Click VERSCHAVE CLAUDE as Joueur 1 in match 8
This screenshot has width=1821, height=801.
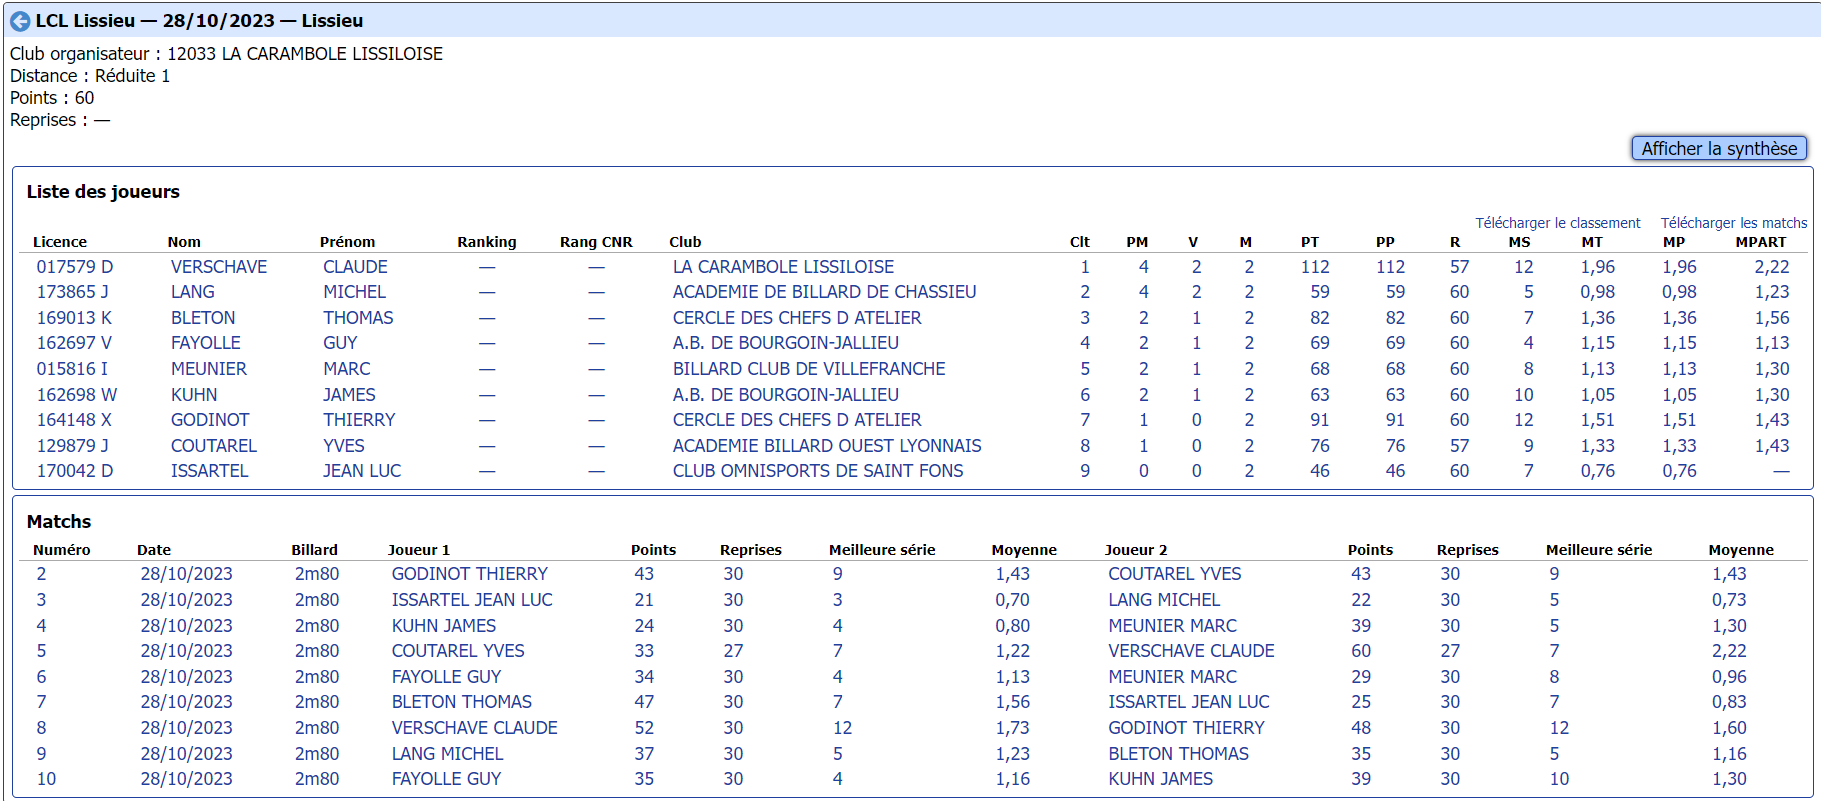coord(475,728)
